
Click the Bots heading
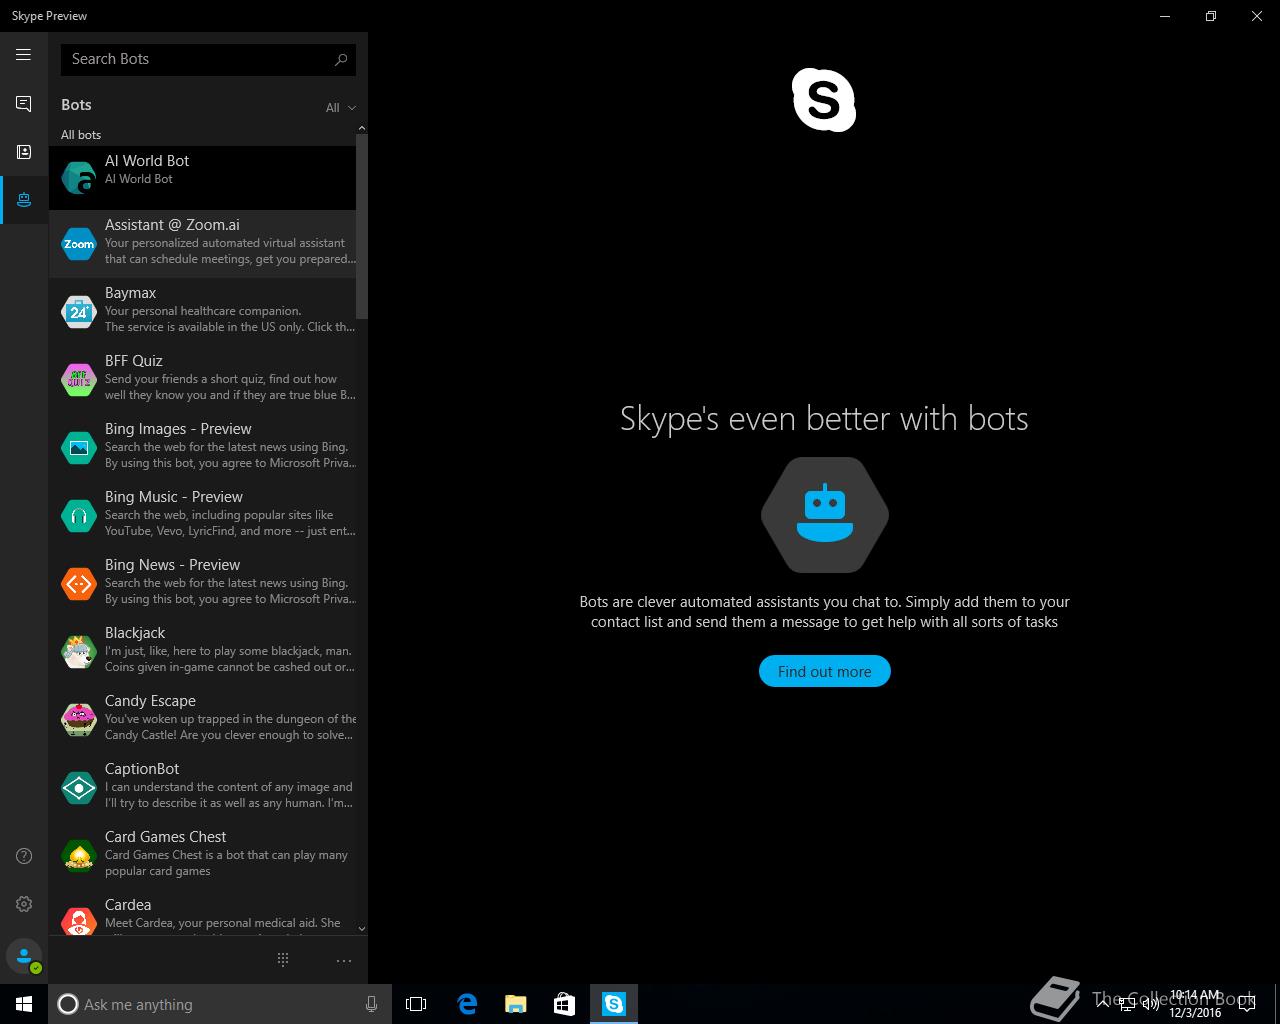(76, 105)
